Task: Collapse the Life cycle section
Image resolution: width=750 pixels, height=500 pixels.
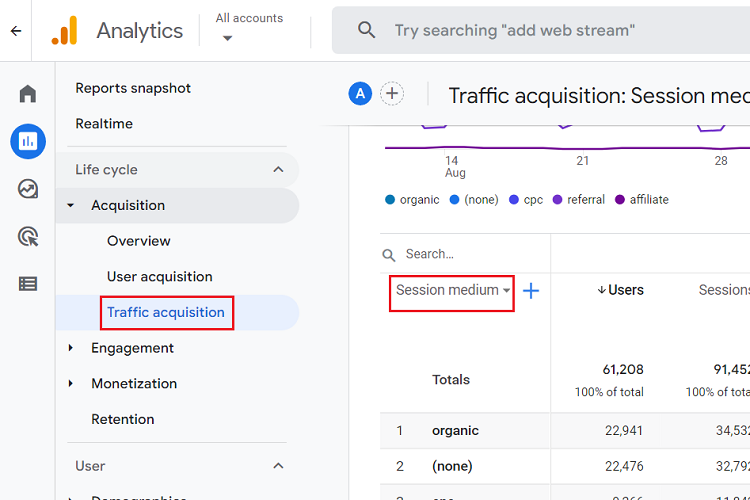Action: (278, 169)
